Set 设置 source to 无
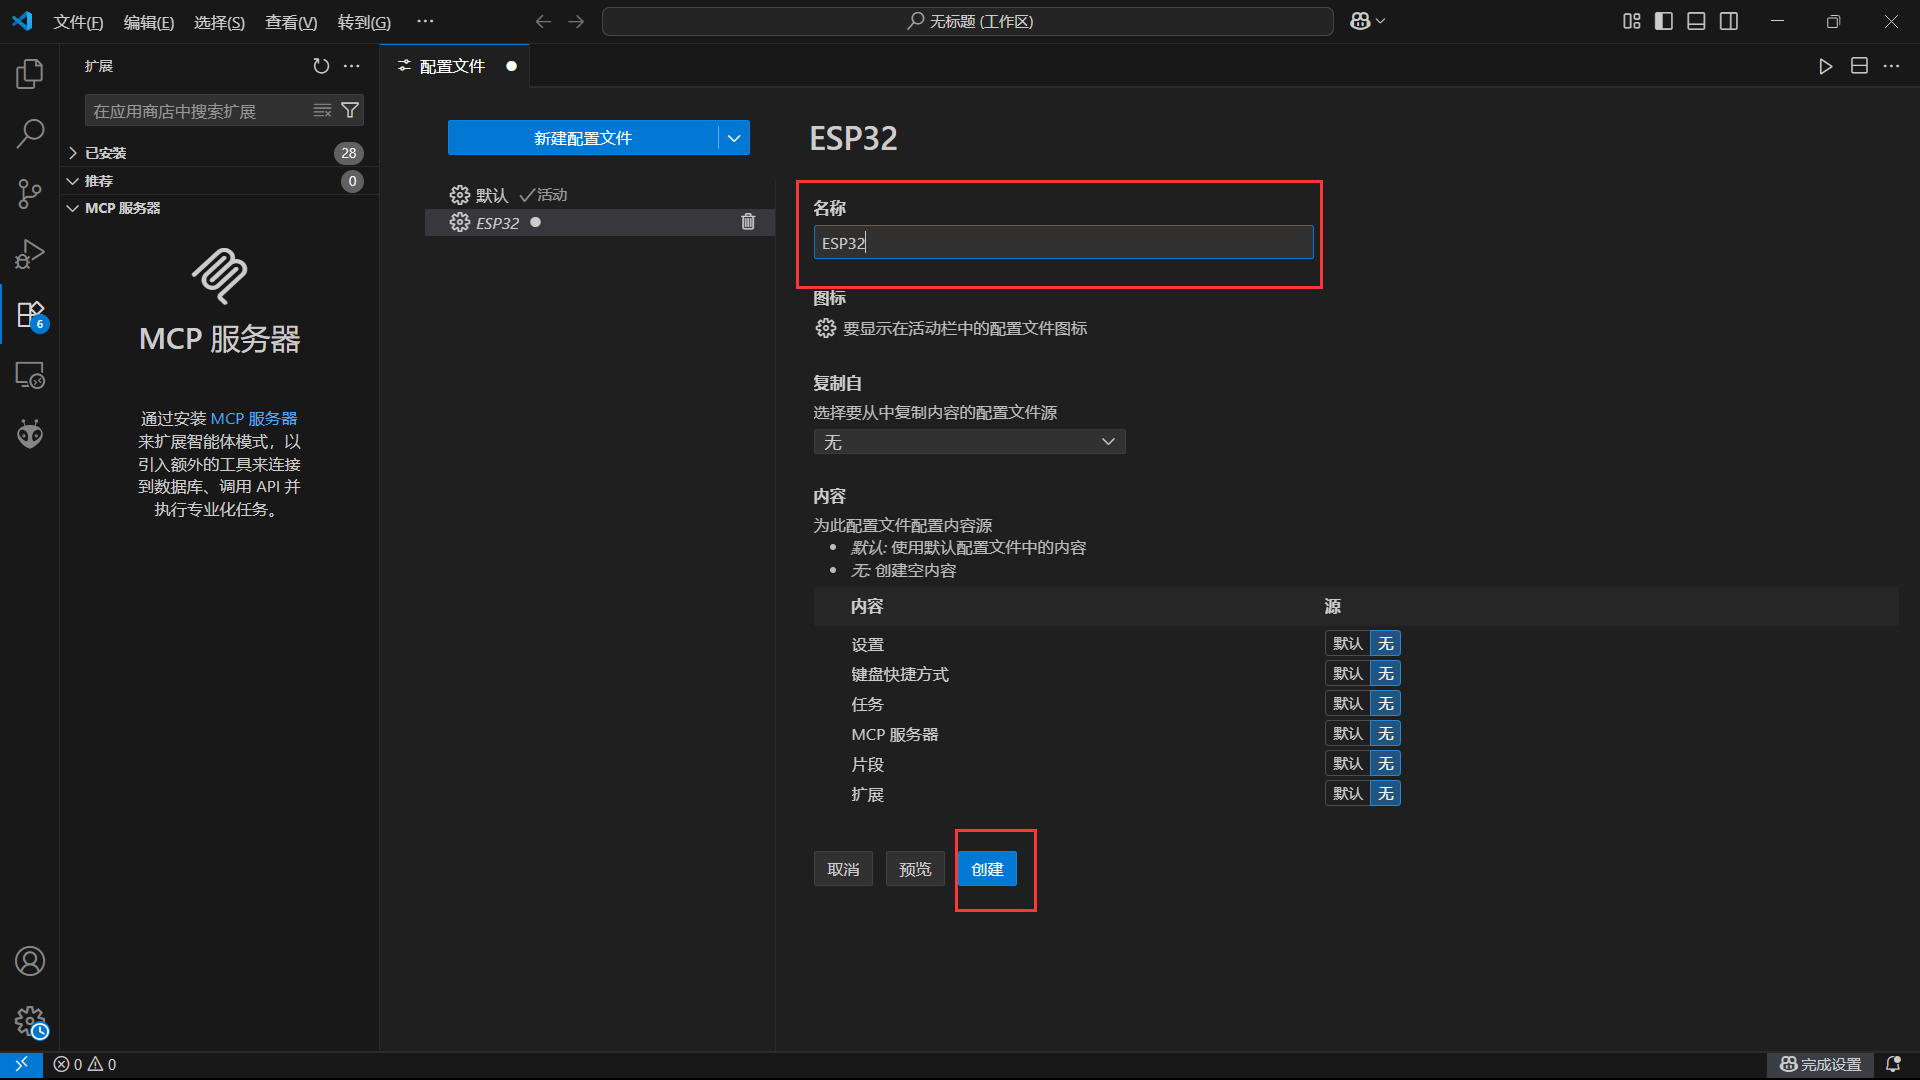1920x1080 pixels. [1385, 643]
